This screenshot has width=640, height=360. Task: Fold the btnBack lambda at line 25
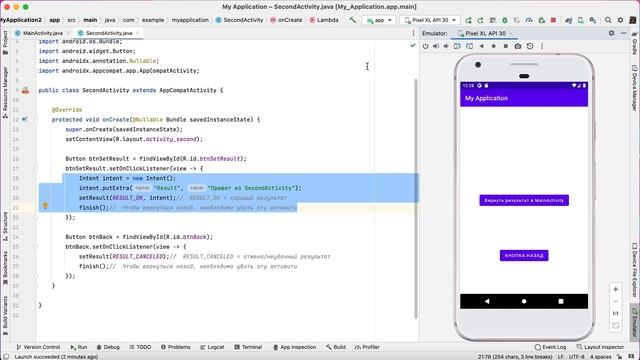coord(36,247)
